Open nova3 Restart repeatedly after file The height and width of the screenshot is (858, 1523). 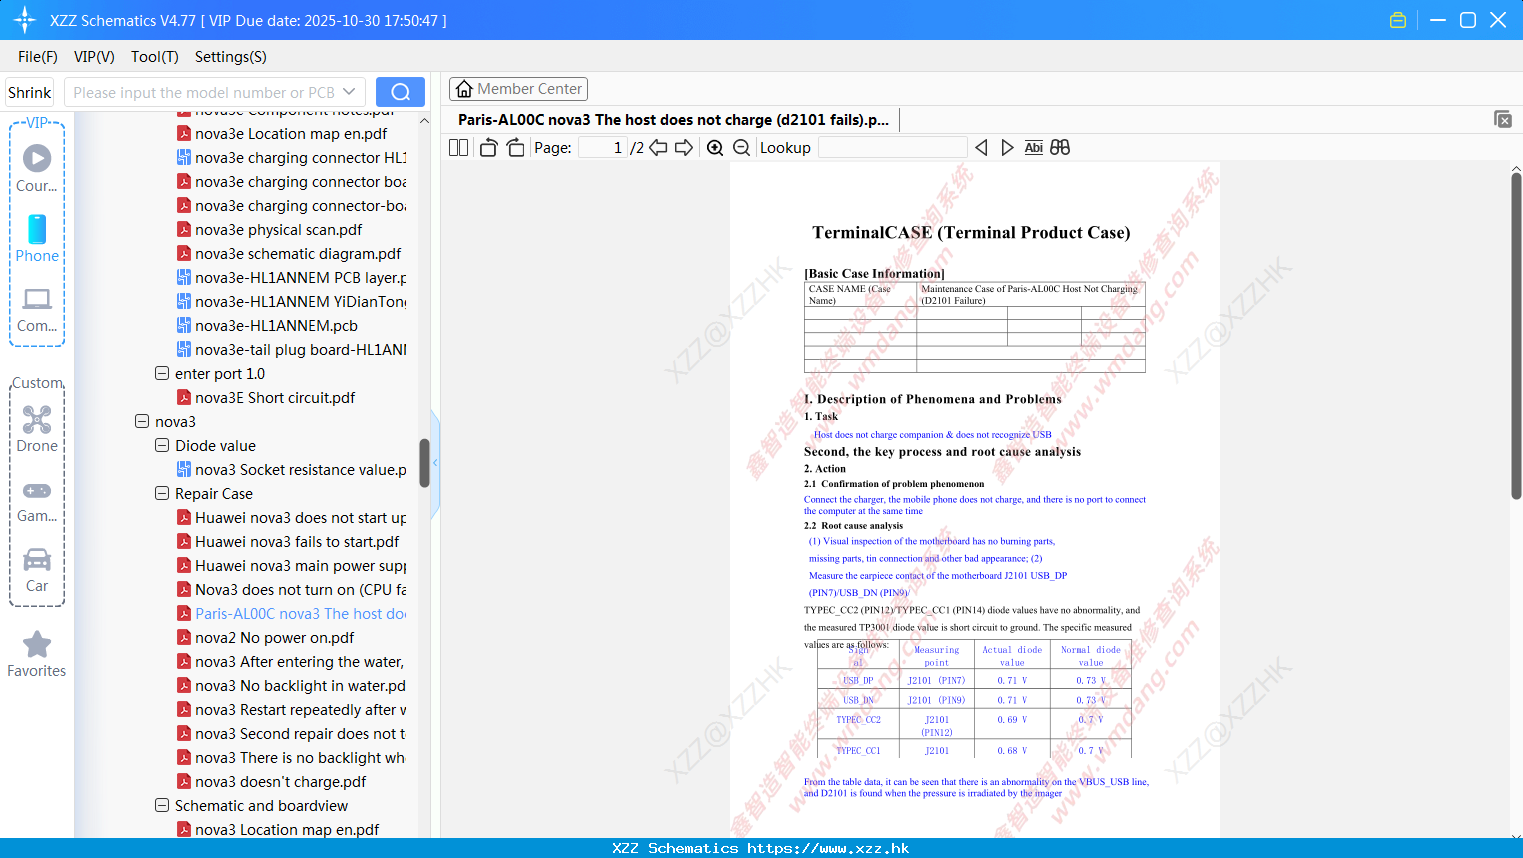point(300,709)
